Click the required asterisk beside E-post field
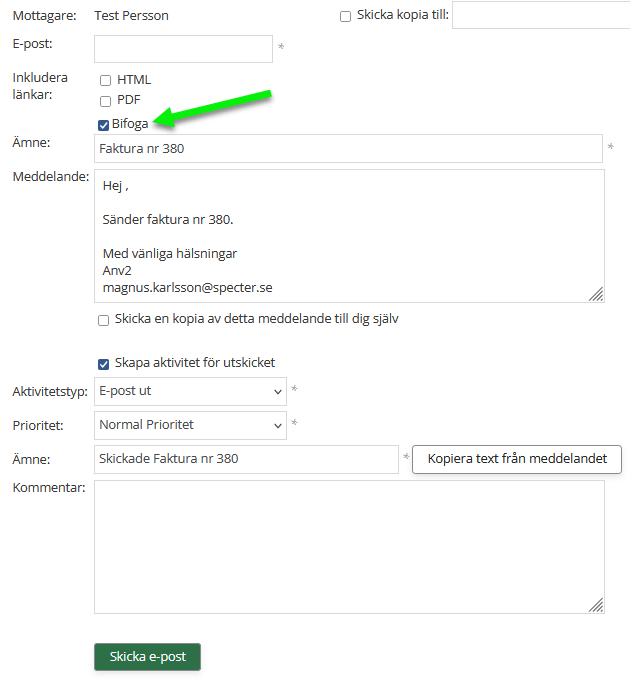Screen dimensions: 630x685 tap(281, 48)
